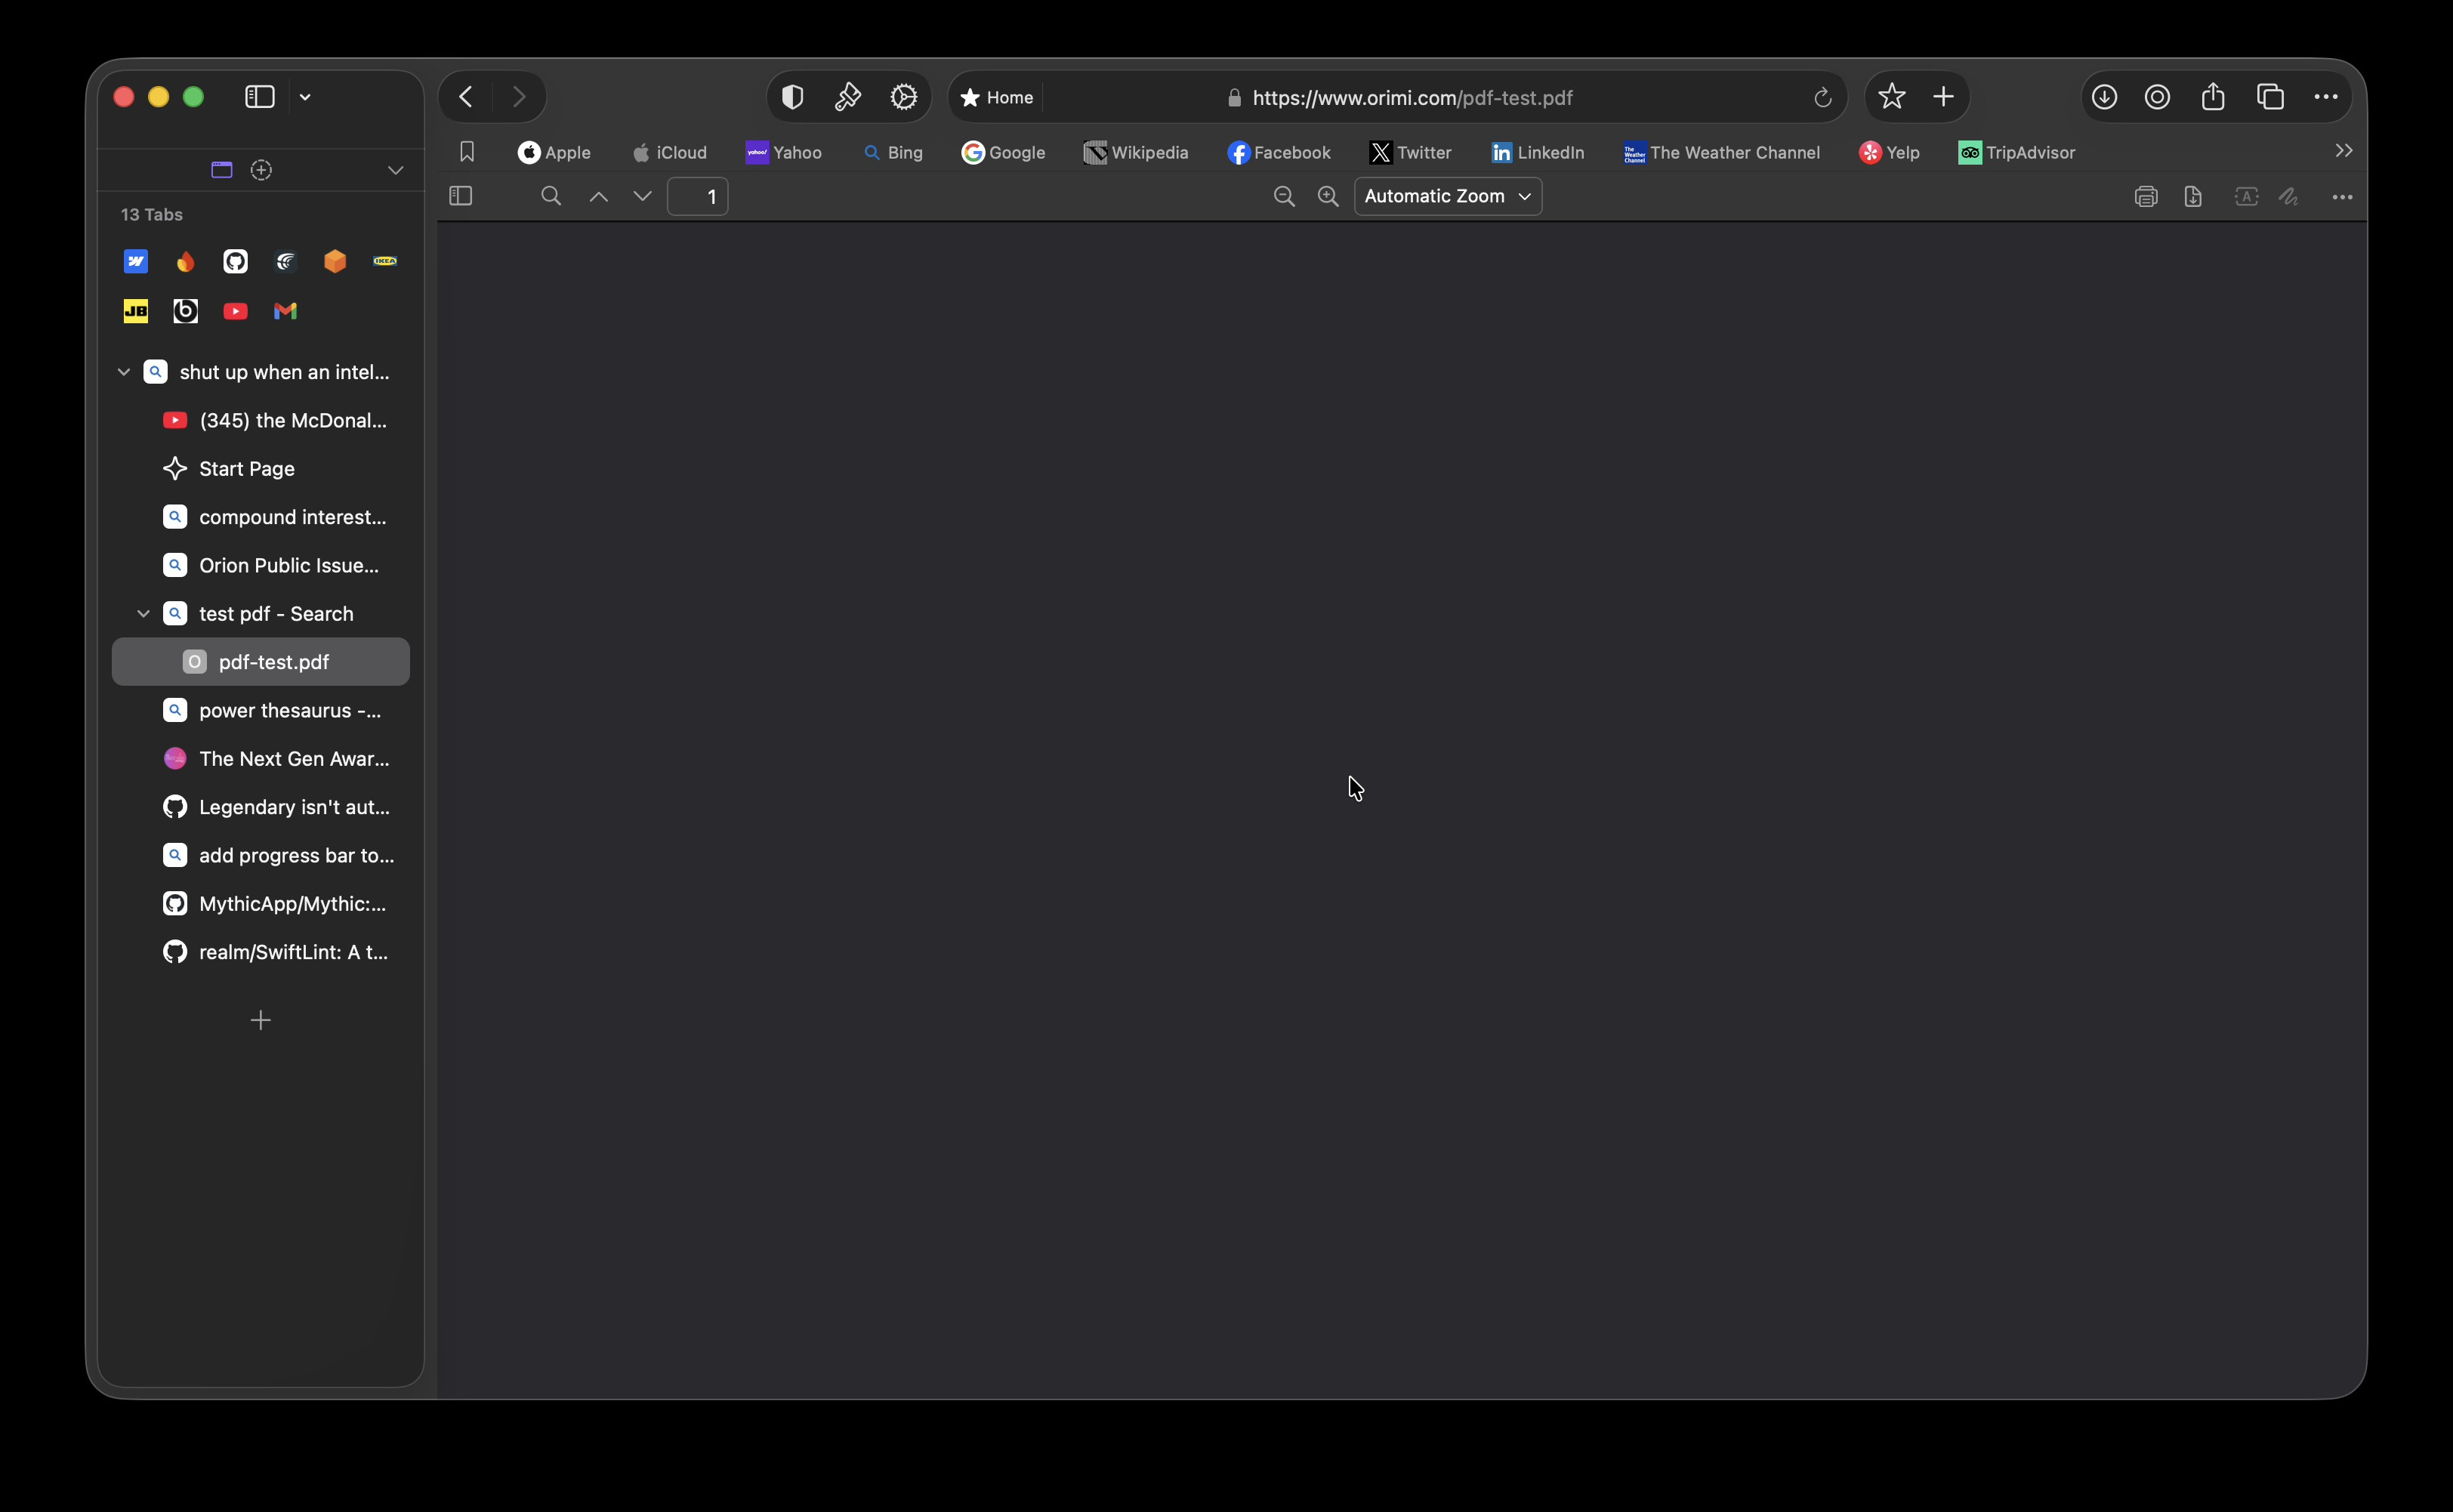Viewport: 2453px width, 1512px height.
Task: Select the PDF draw annotation tool
Action: click(x=2289, y=197)
